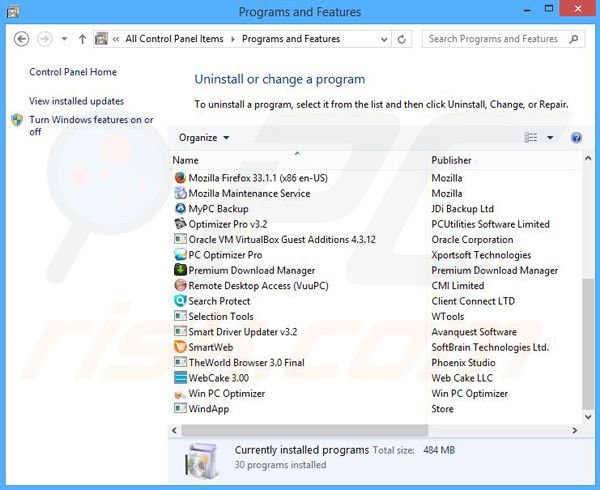Click the Control Panel address bar icon
600x490 pixels.
pyautogui.click(x=101, y=39)
